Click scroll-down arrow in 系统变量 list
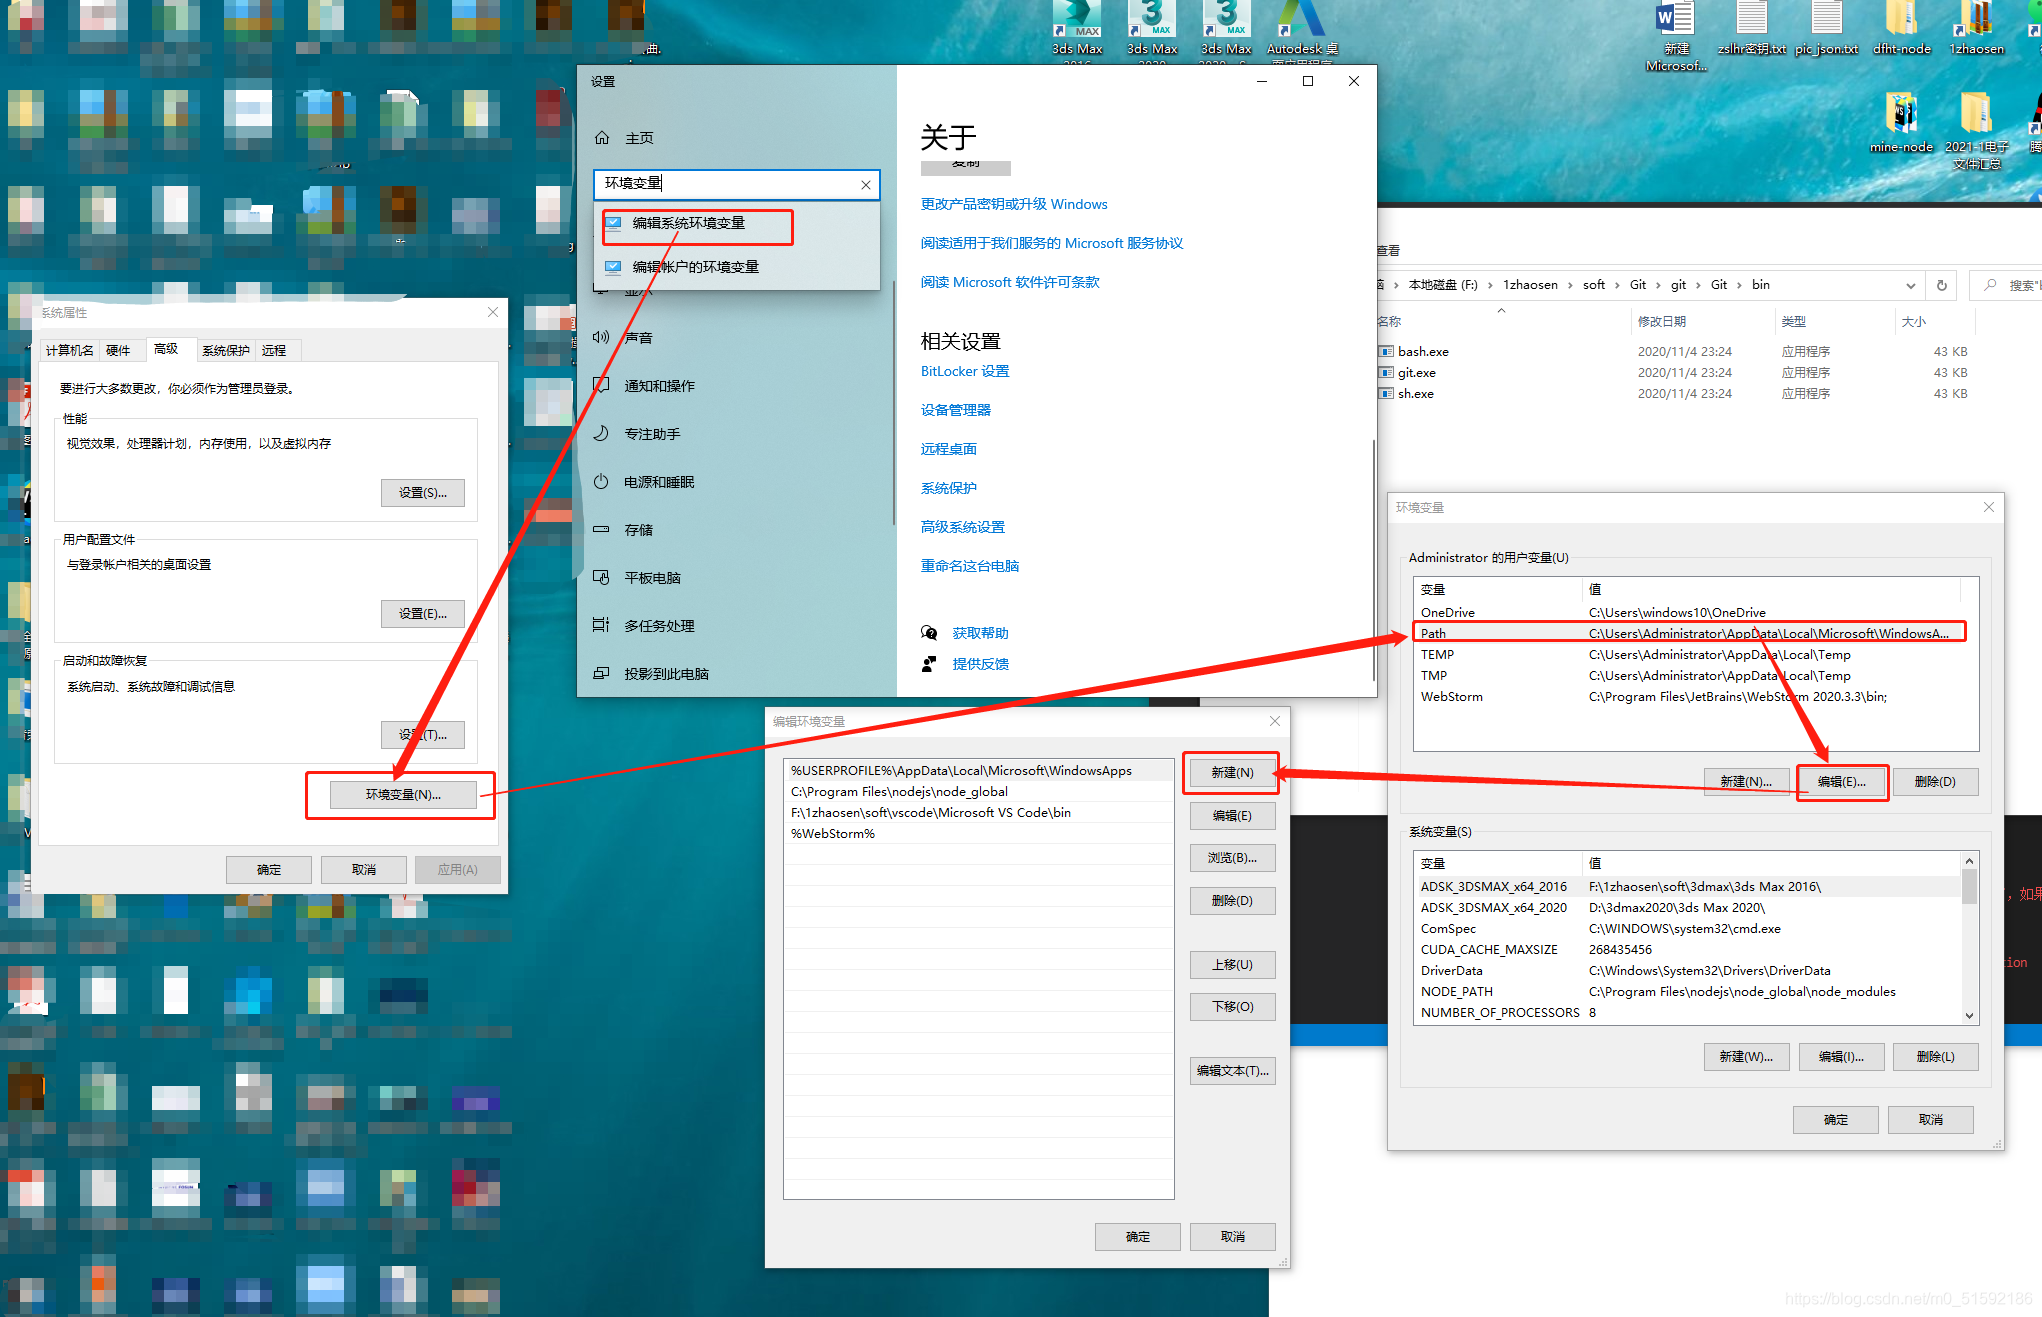Image resolution: width=2042 pixels, height=1317 pixels. [1969, 1015]
